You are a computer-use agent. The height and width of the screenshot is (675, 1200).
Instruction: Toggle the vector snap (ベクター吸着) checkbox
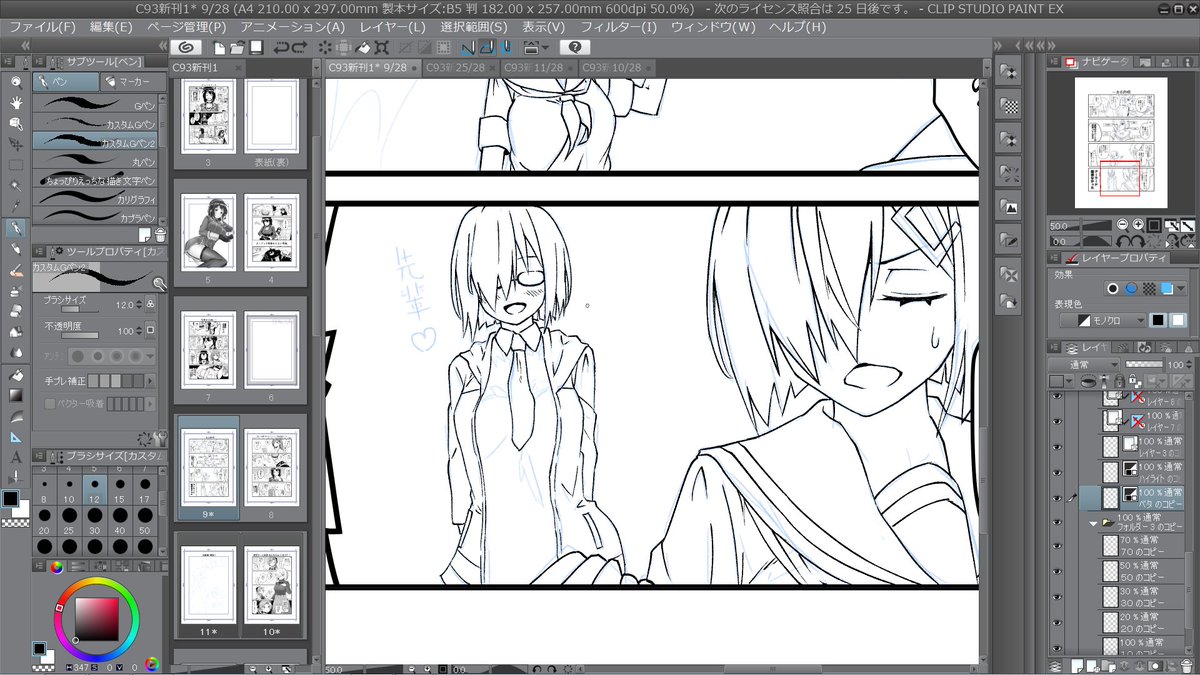point(49,403)
